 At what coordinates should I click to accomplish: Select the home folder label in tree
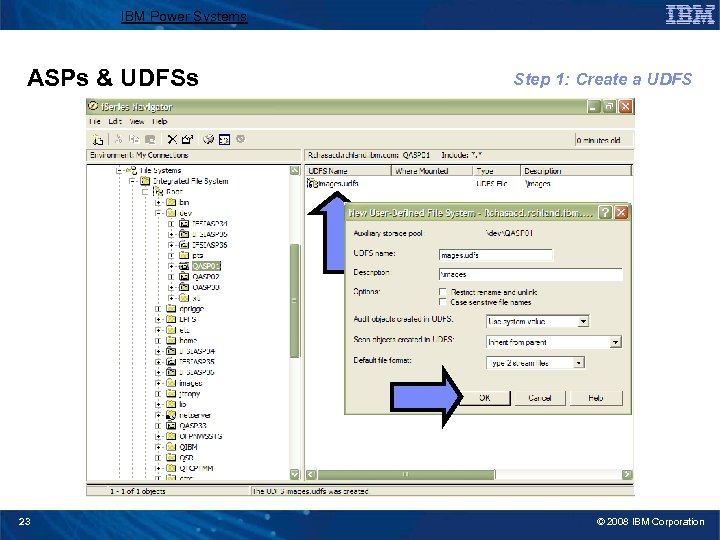[188, 340]
